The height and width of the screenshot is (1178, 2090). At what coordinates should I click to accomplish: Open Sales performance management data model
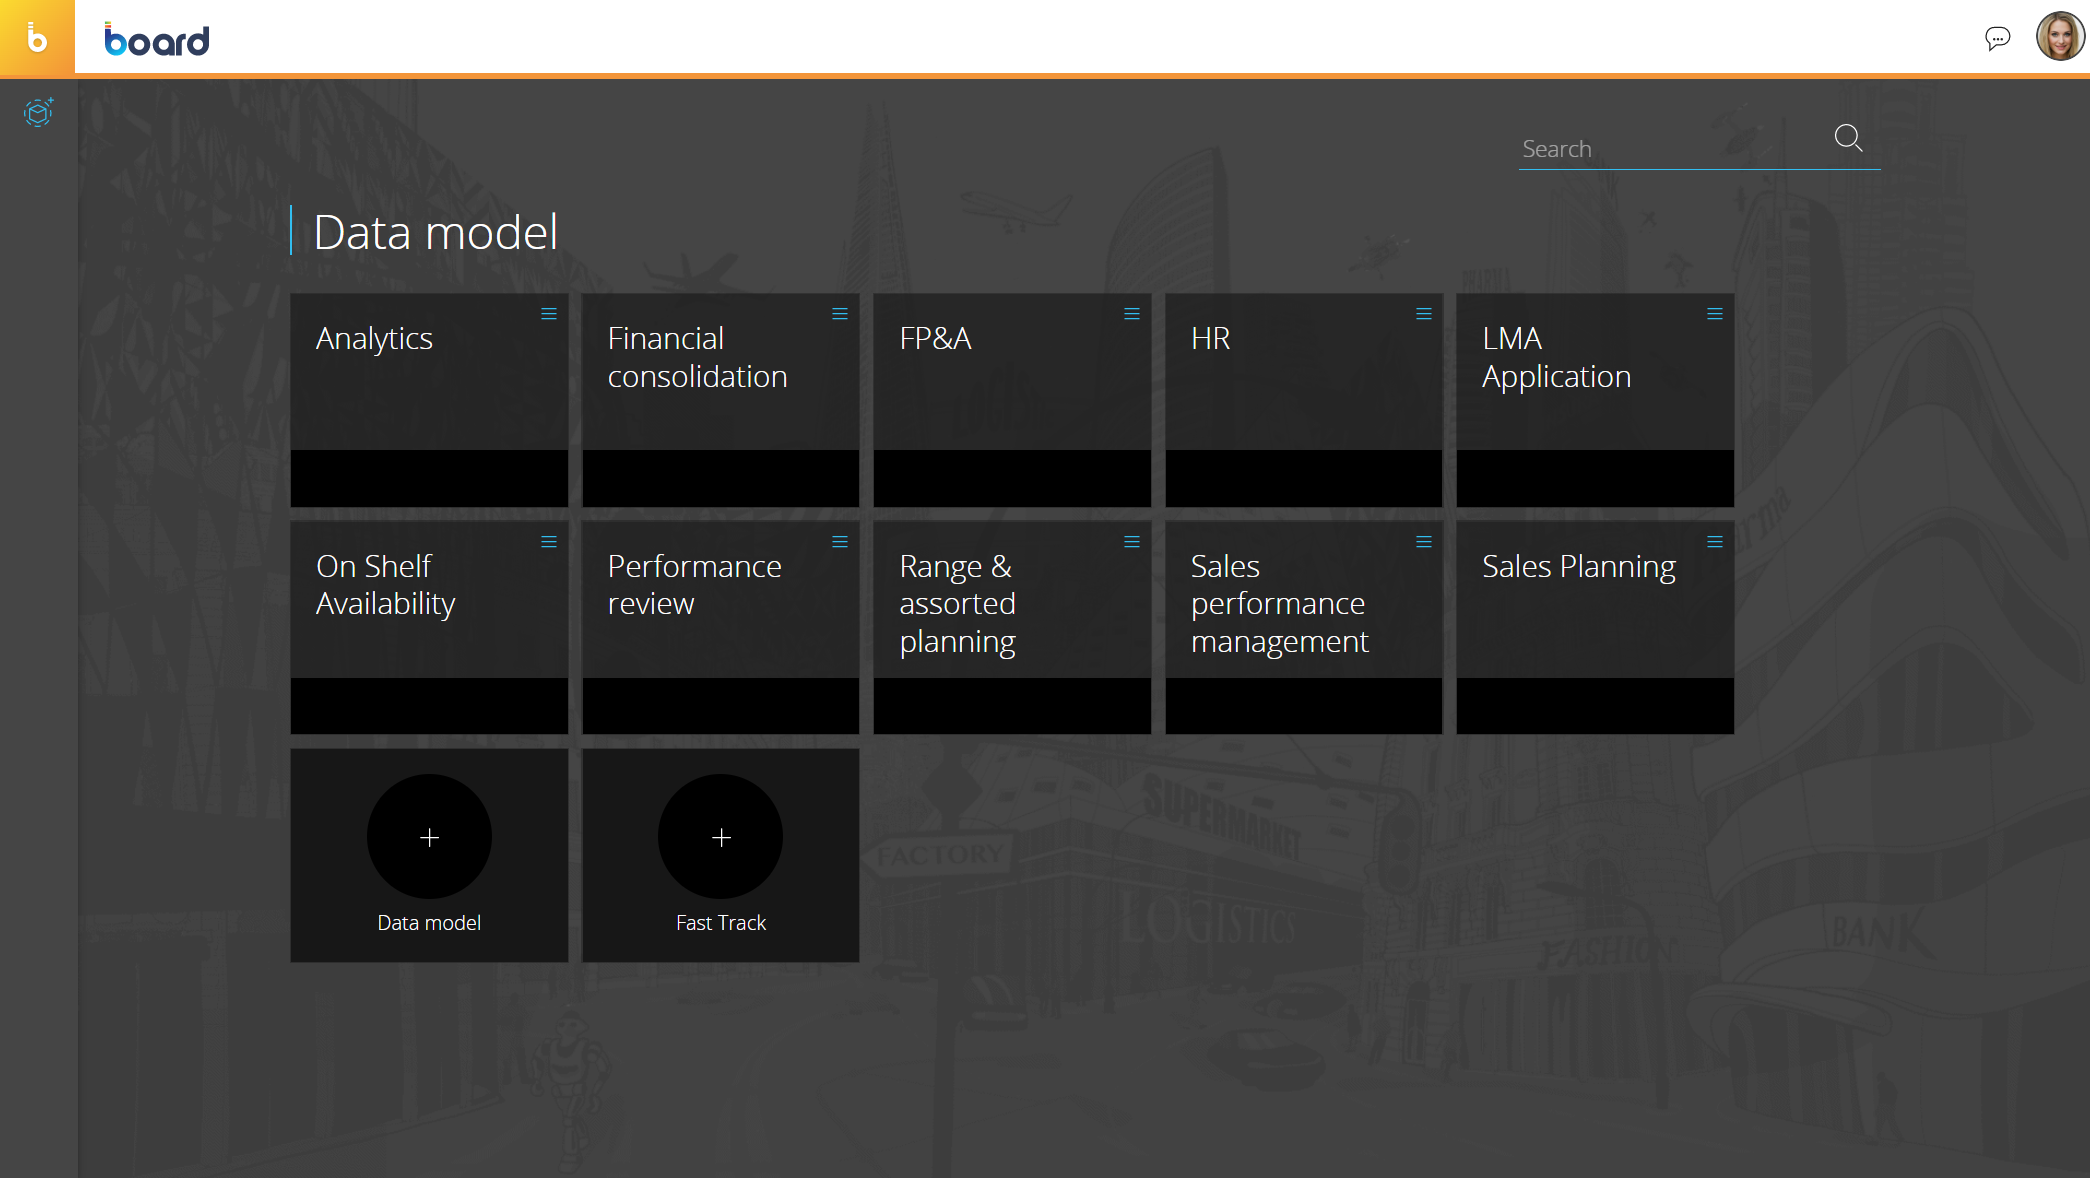point(1303,627)
